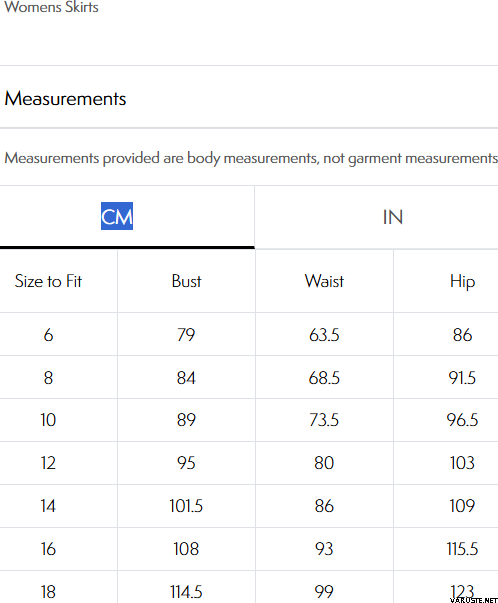The image size is (498, 603).
Task: Select the CM units tab
Action: (x=117, y=217)
